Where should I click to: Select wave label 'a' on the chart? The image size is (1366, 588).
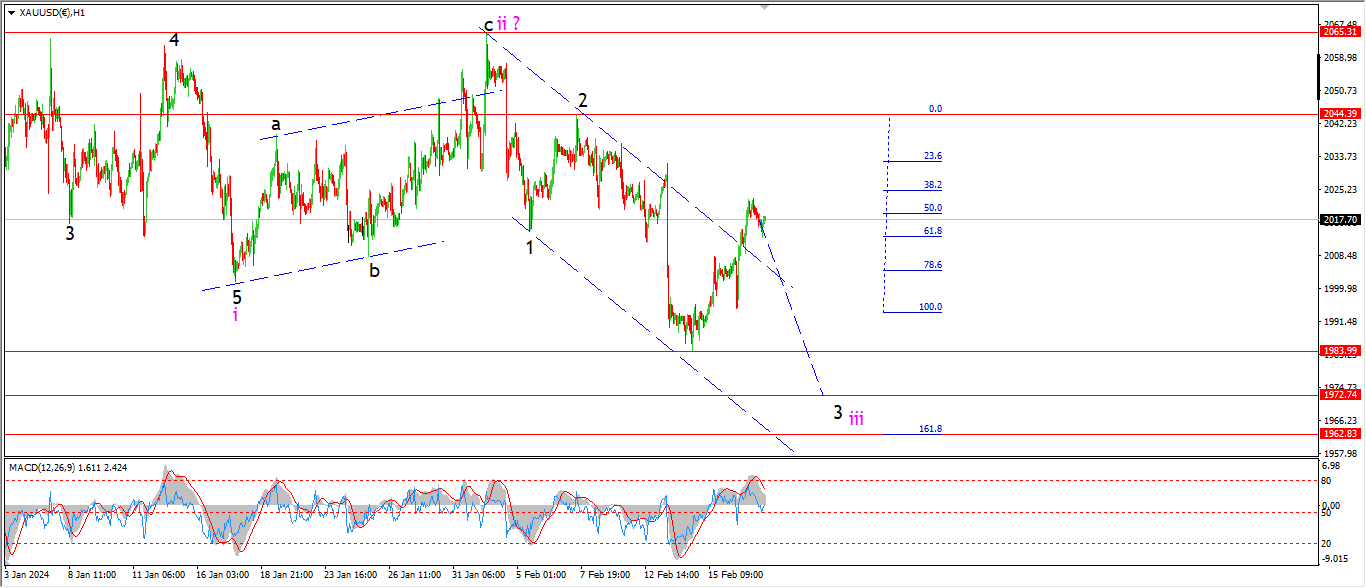tap(275, 125)
